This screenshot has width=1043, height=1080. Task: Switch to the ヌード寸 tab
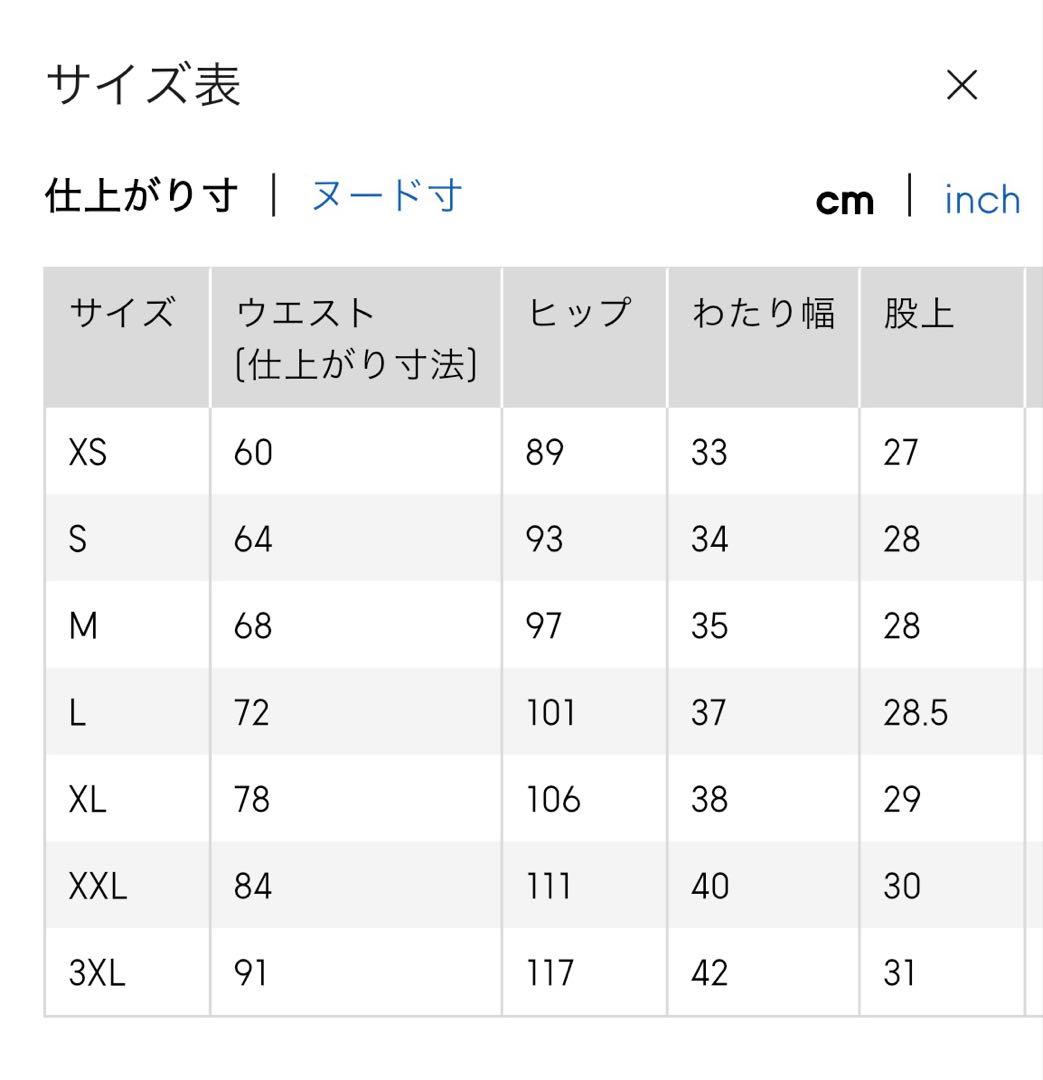[386, 196]
